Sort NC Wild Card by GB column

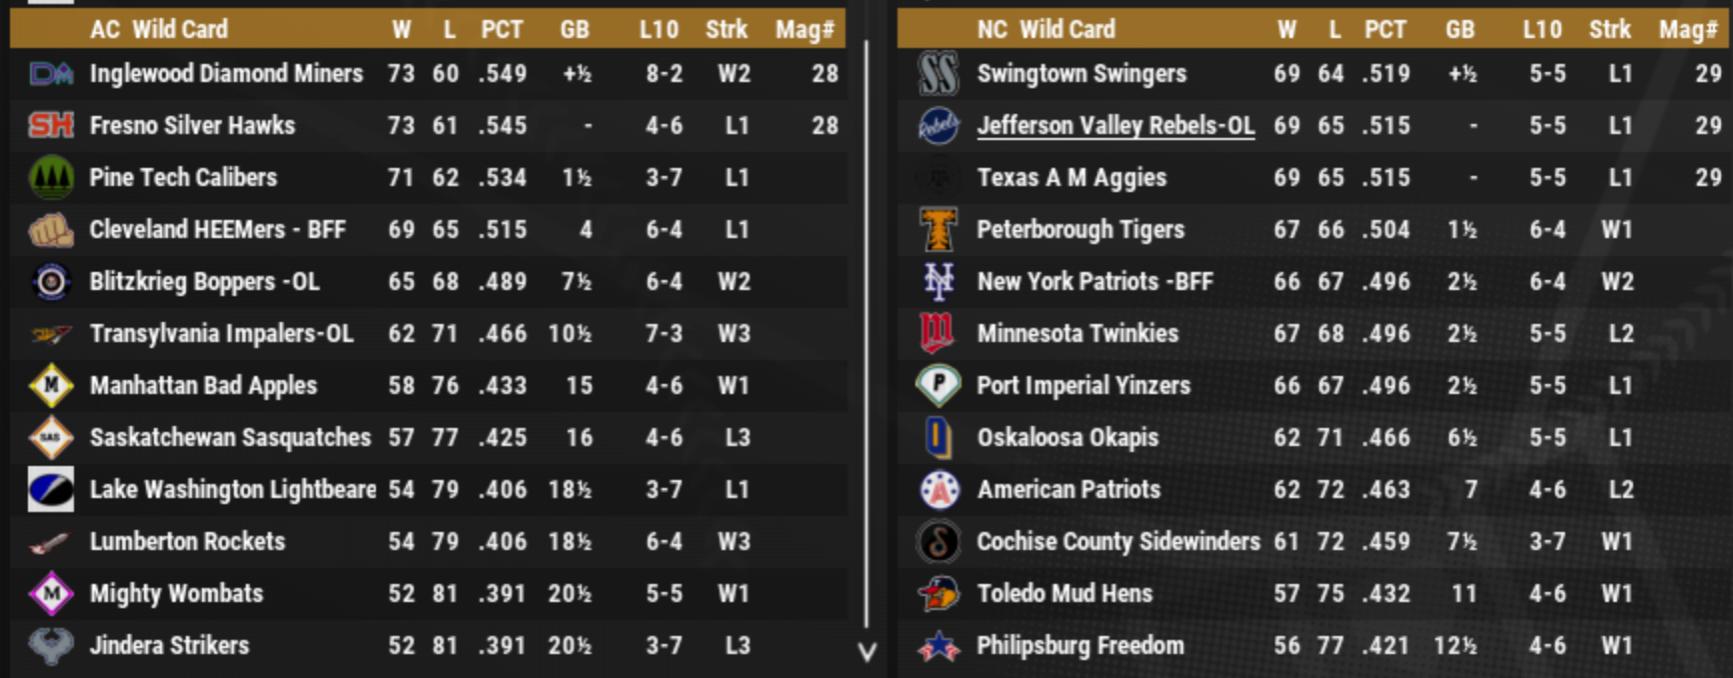[1459, 29]
